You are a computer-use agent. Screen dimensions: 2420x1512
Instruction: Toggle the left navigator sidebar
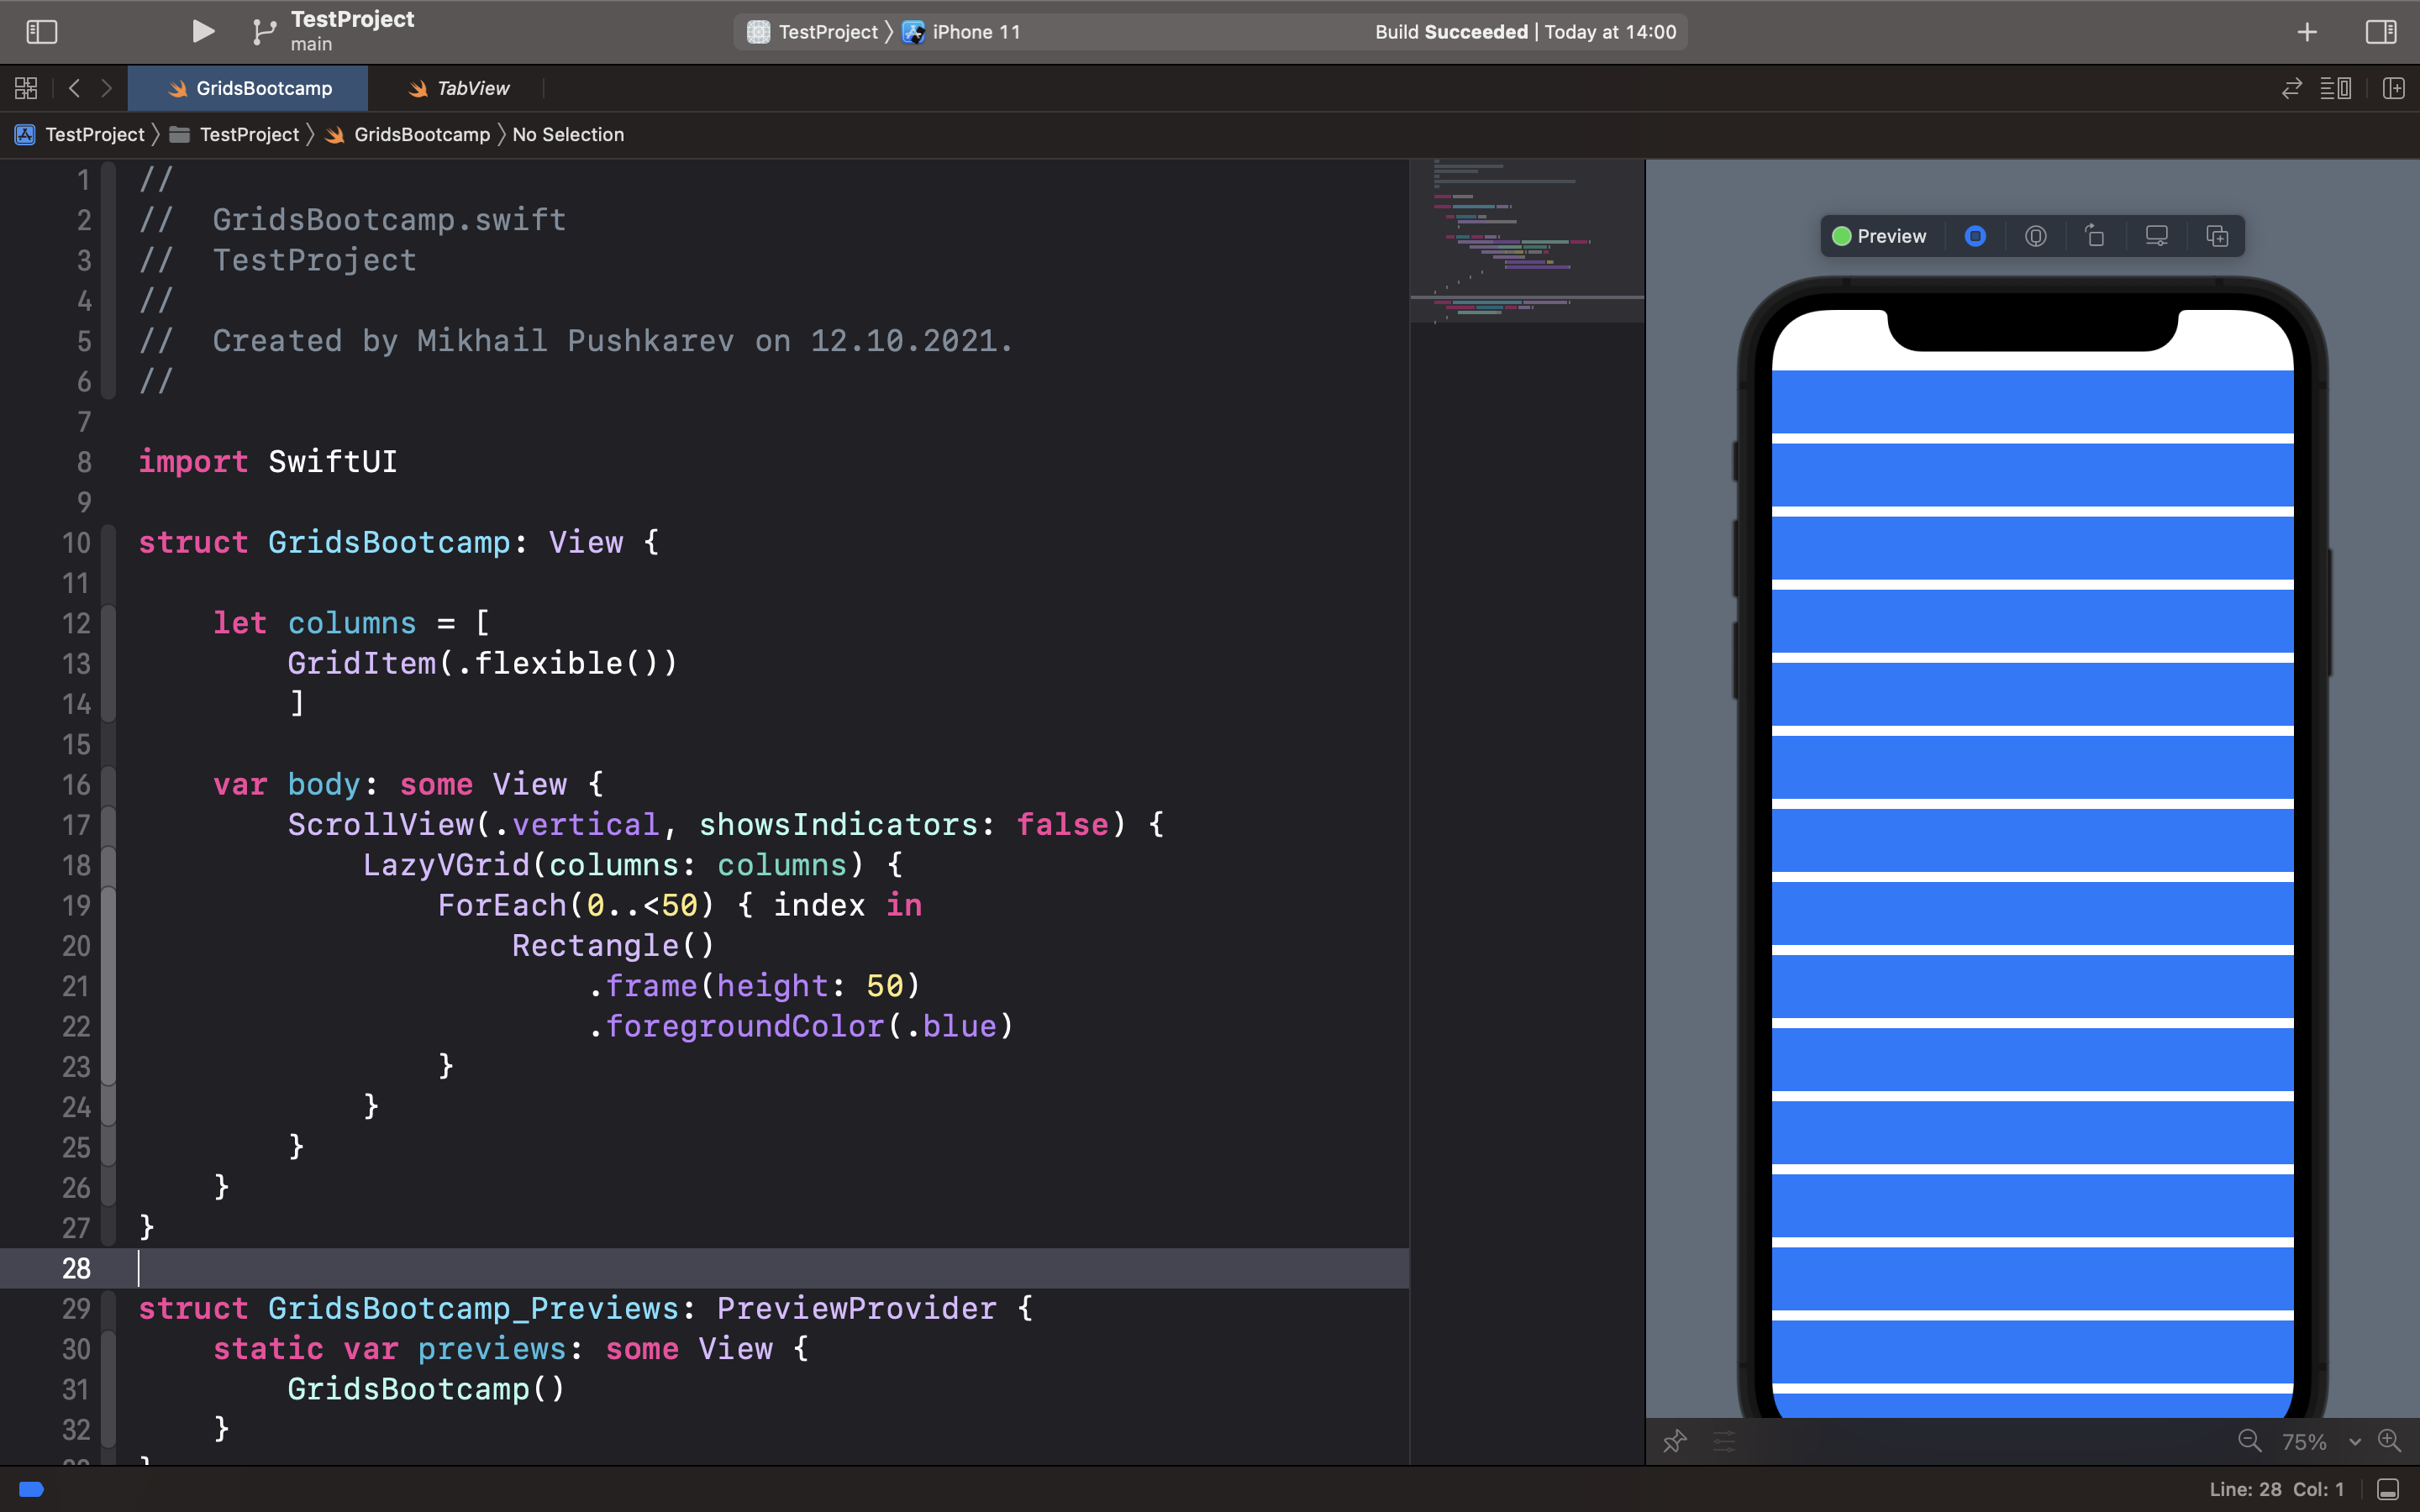(x=41, y=32)
